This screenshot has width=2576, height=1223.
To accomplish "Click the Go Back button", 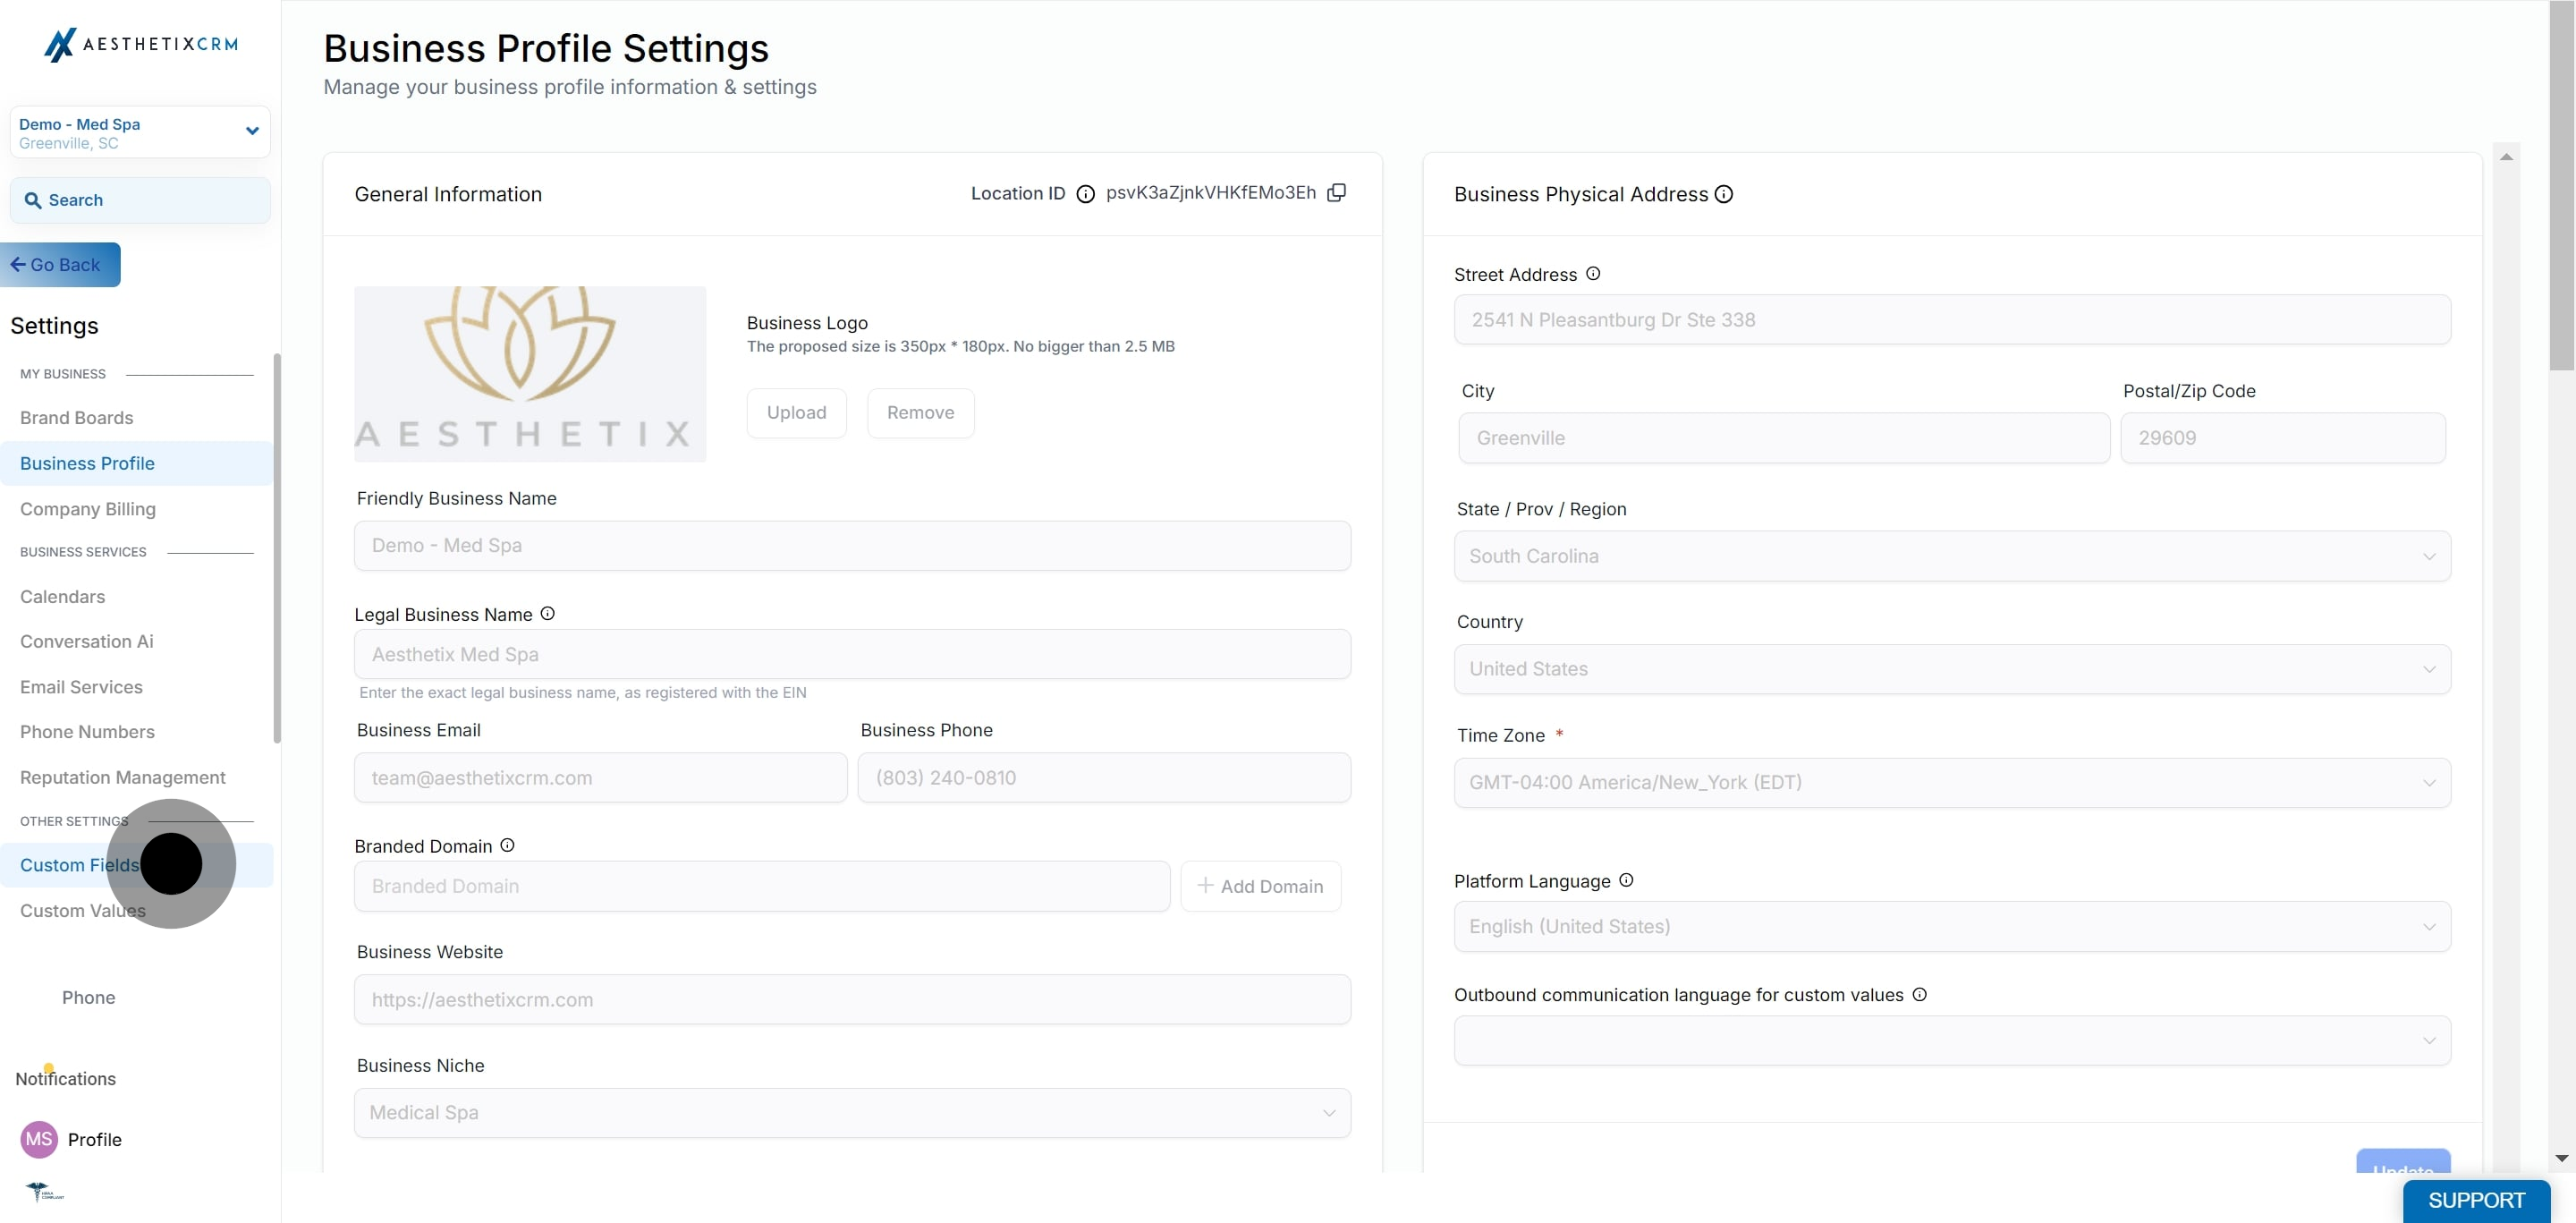I will pyautogui.click(x=58, y=264).
